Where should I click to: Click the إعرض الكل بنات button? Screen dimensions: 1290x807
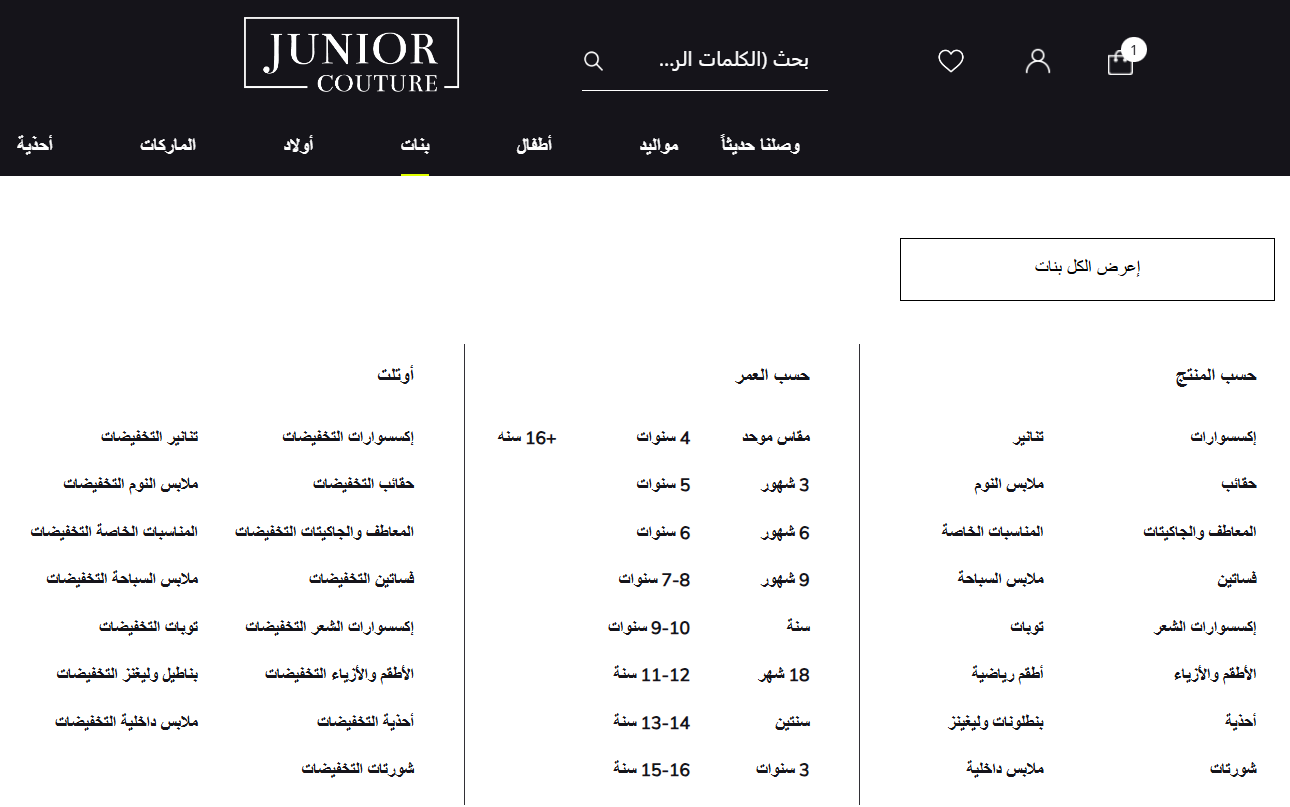(1087, 269)
